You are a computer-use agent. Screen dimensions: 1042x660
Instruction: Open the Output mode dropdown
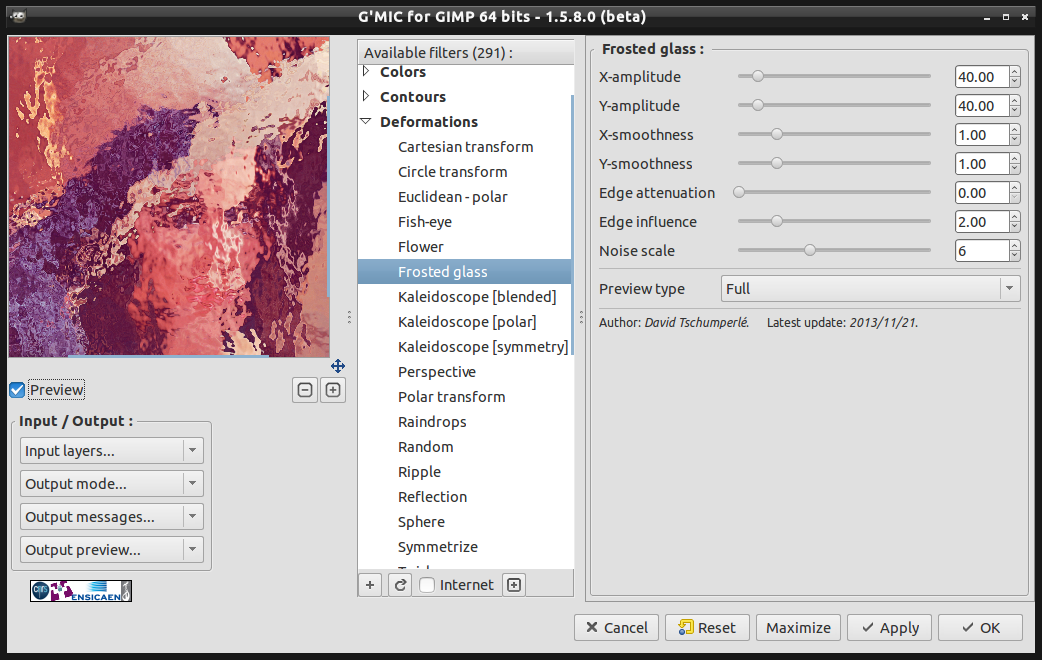[112, 484]
